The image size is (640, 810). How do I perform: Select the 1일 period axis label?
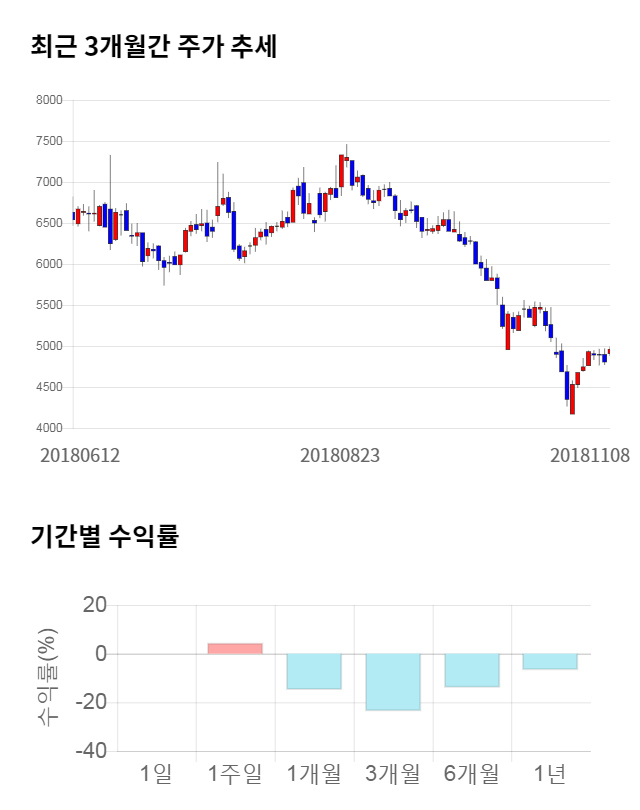click(156, 773)
